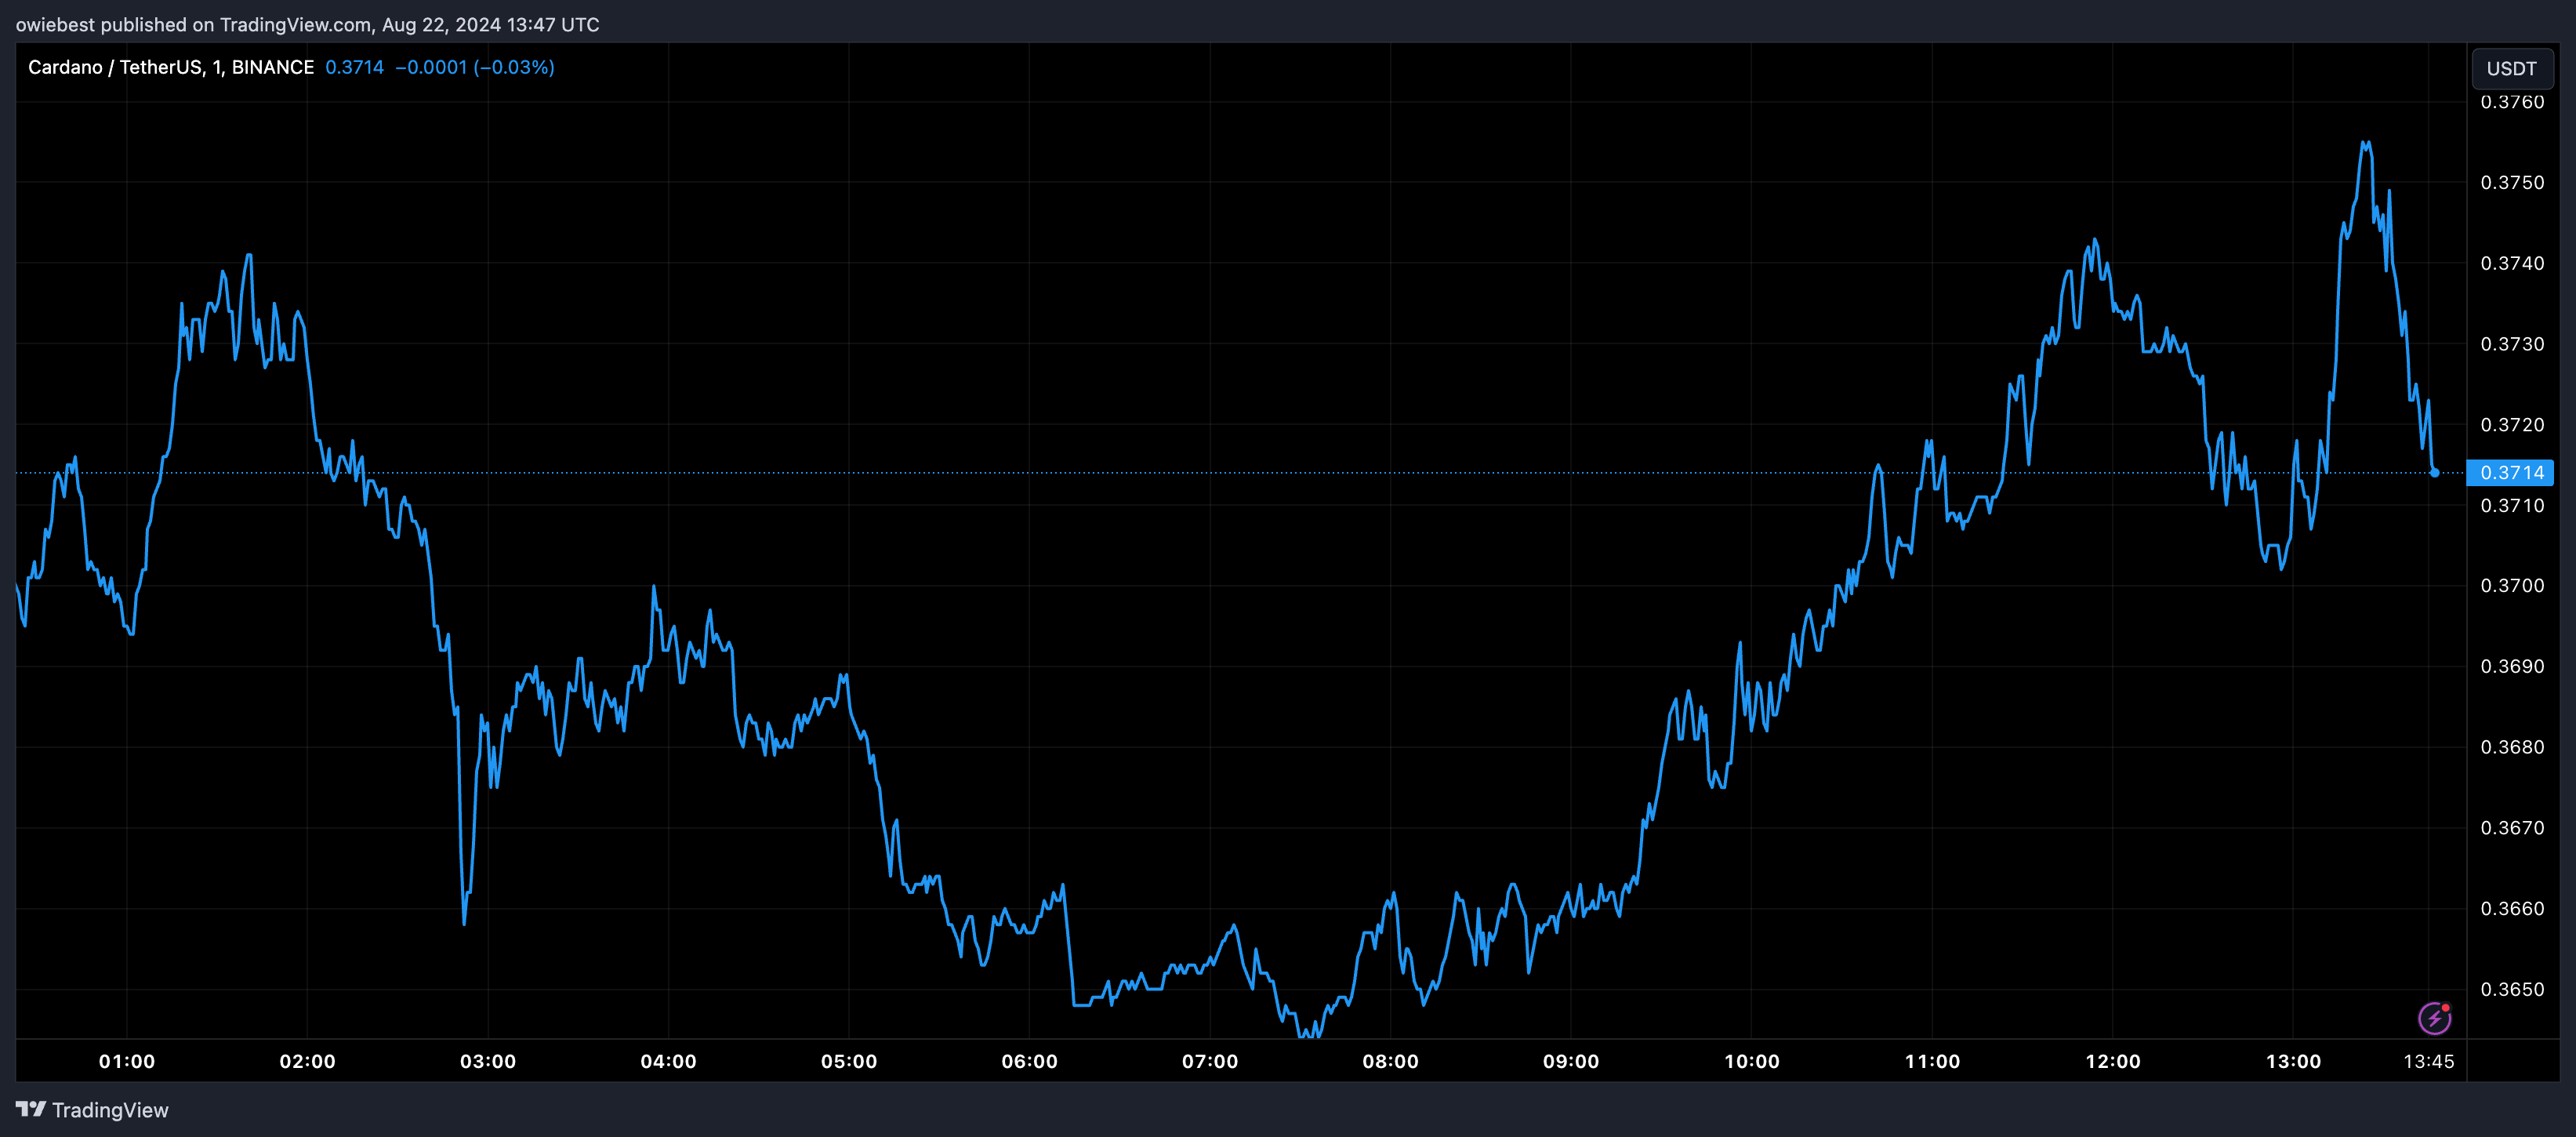Screen dimensions: 2576x1137
Task: Select the 01:00 time axis label
Action: pos(127,1061)
